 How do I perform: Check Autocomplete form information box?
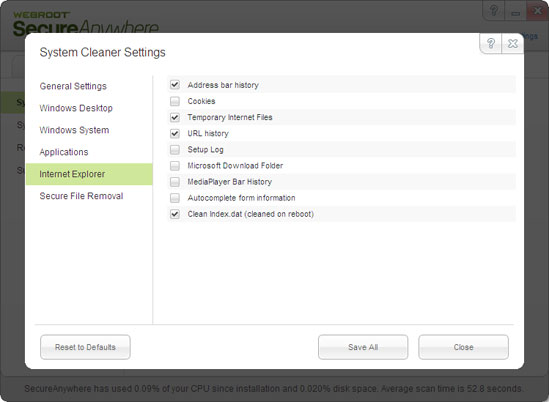(175, 198)
